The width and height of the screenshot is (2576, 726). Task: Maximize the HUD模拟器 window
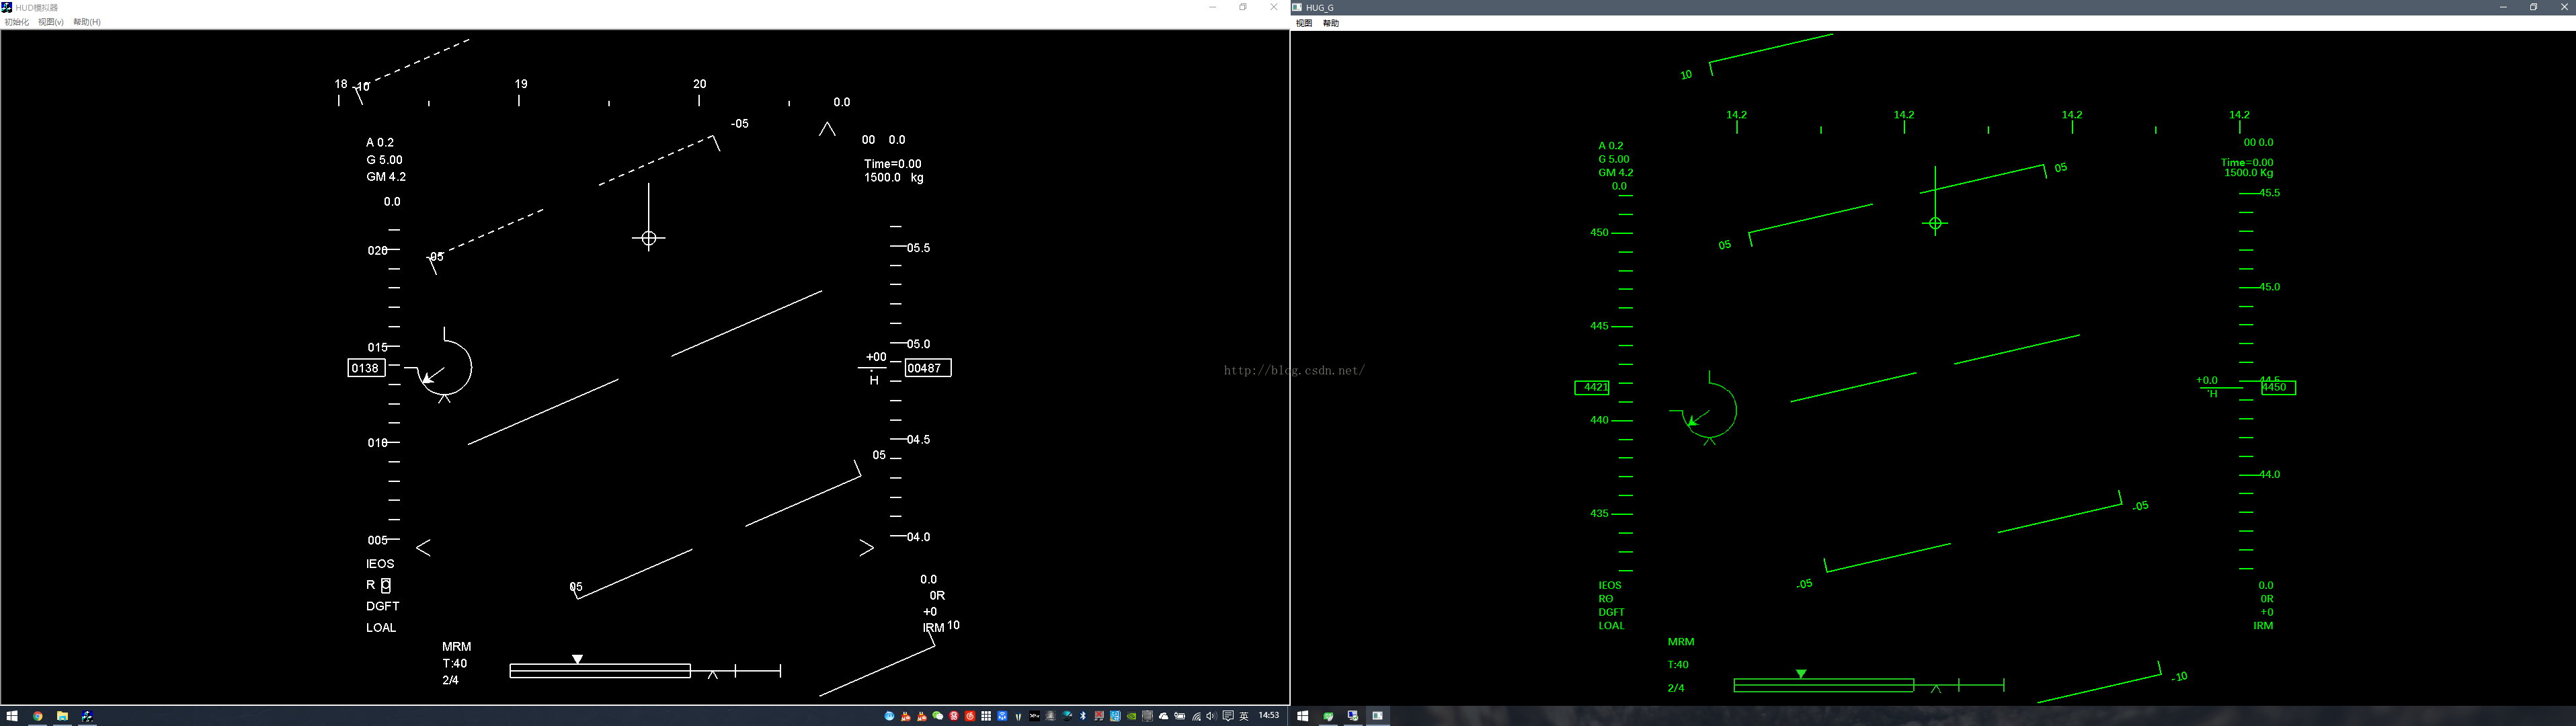1243,7
